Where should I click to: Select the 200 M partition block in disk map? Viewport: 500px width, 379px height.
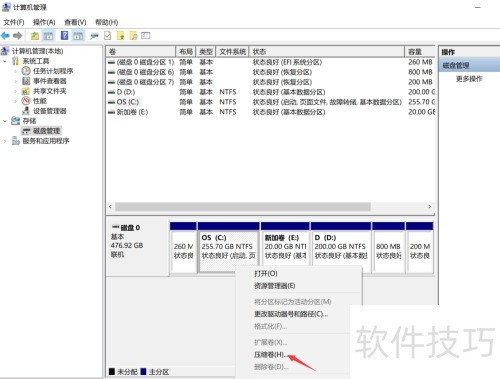click(x=420, y=248)
